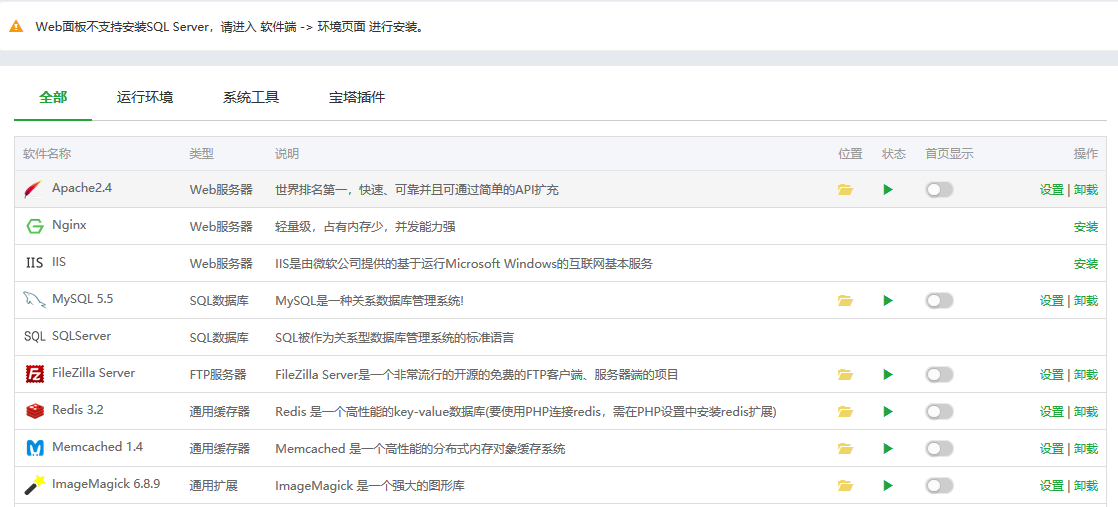Click 卸载 for FileZilla Server
This screenshot has height=507, width=1118.
point(1086,374)
